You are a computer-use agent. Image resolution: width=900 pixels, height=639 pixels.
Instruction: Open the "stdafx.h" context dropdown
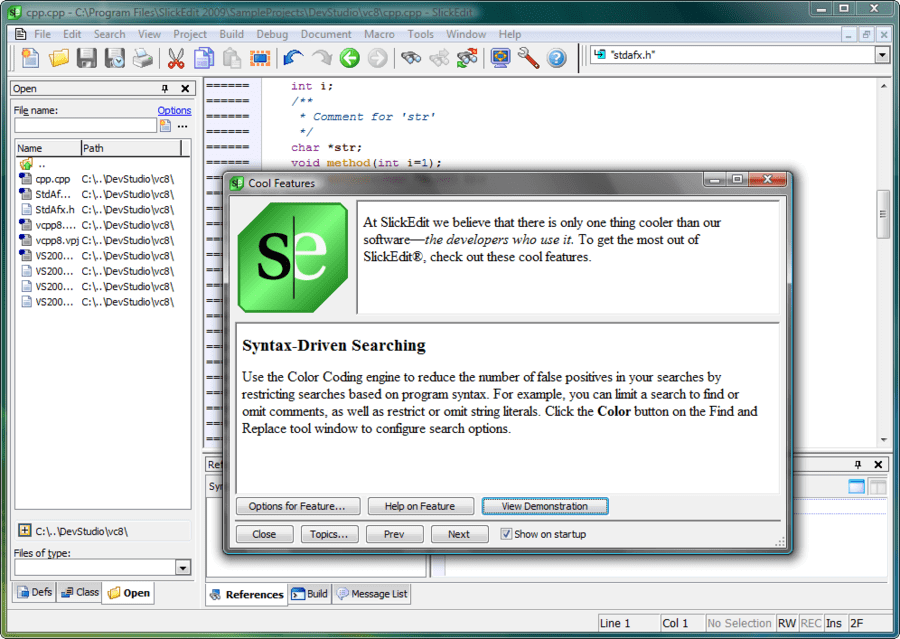point(882,55)
